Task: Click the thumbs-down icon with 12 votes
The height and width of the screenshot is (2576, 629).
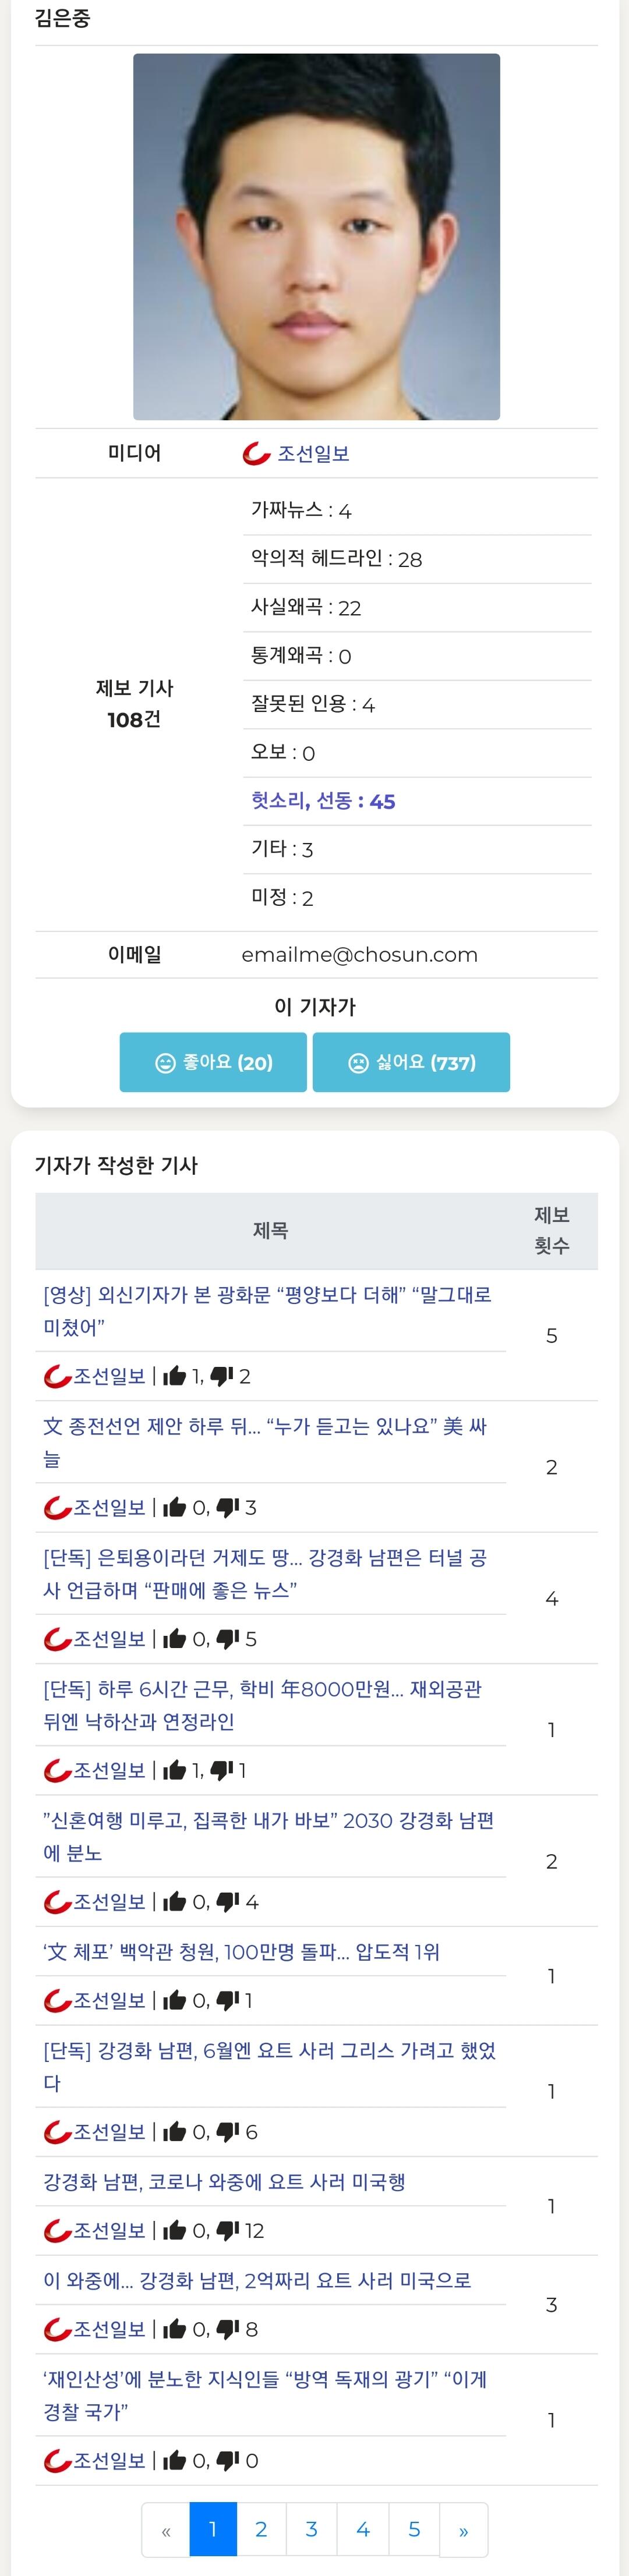Action: coord(228,2230)
